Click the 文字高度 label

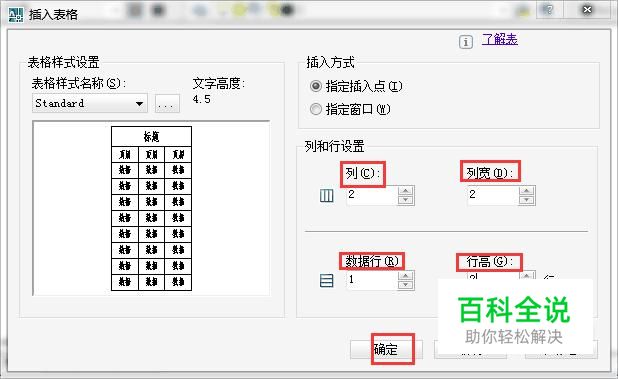tap(219, 84)
